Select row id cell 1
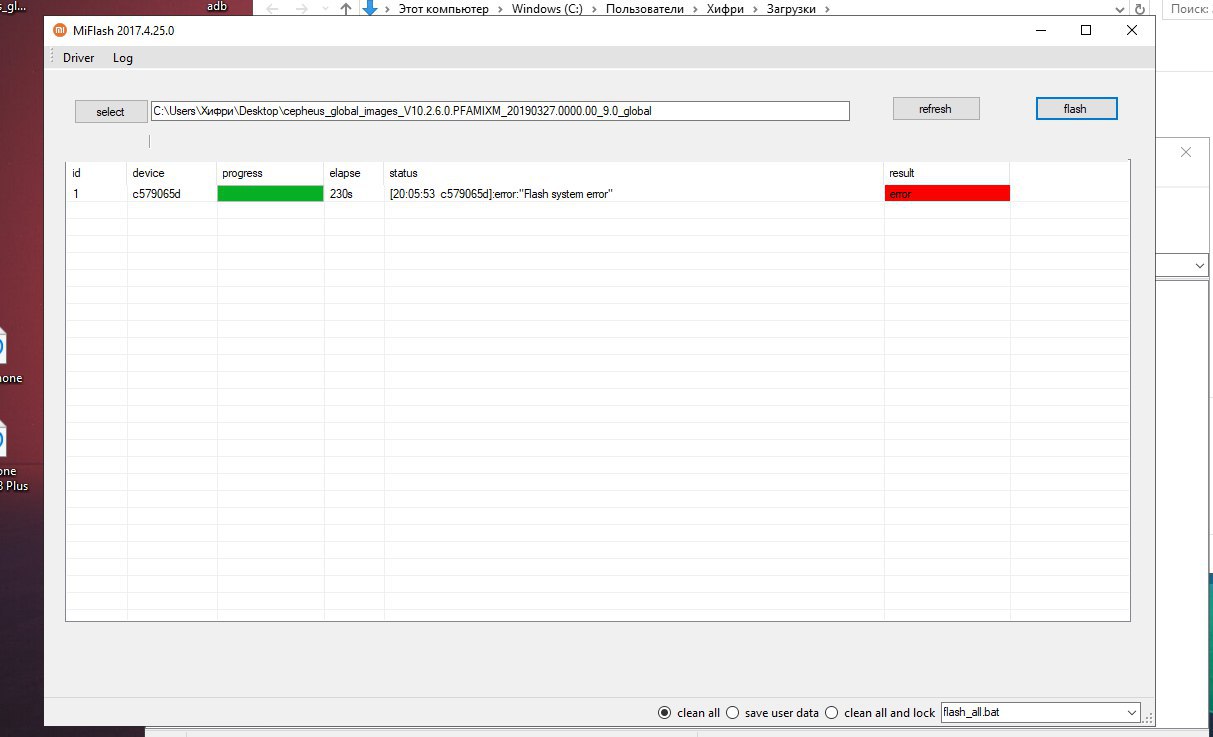This screenshot has width=1213, height=737. 76,194
